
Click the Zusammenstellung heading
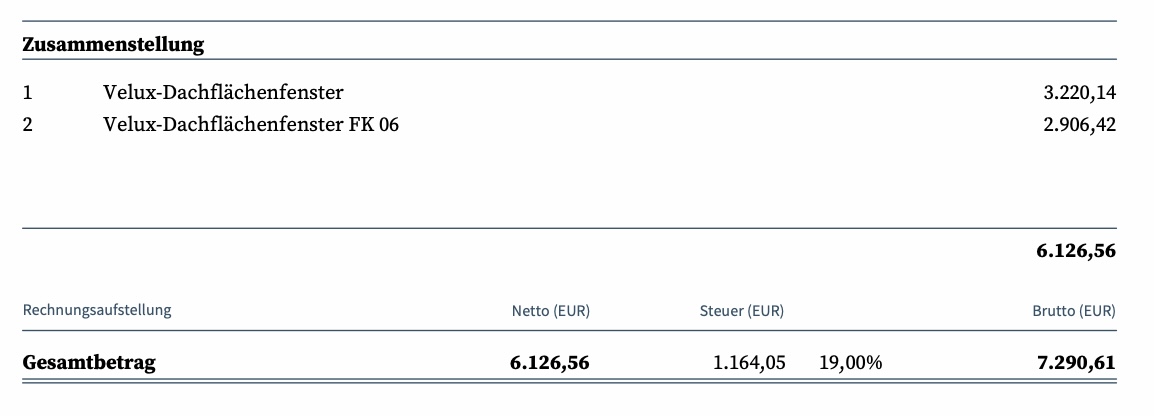(113, 44)
